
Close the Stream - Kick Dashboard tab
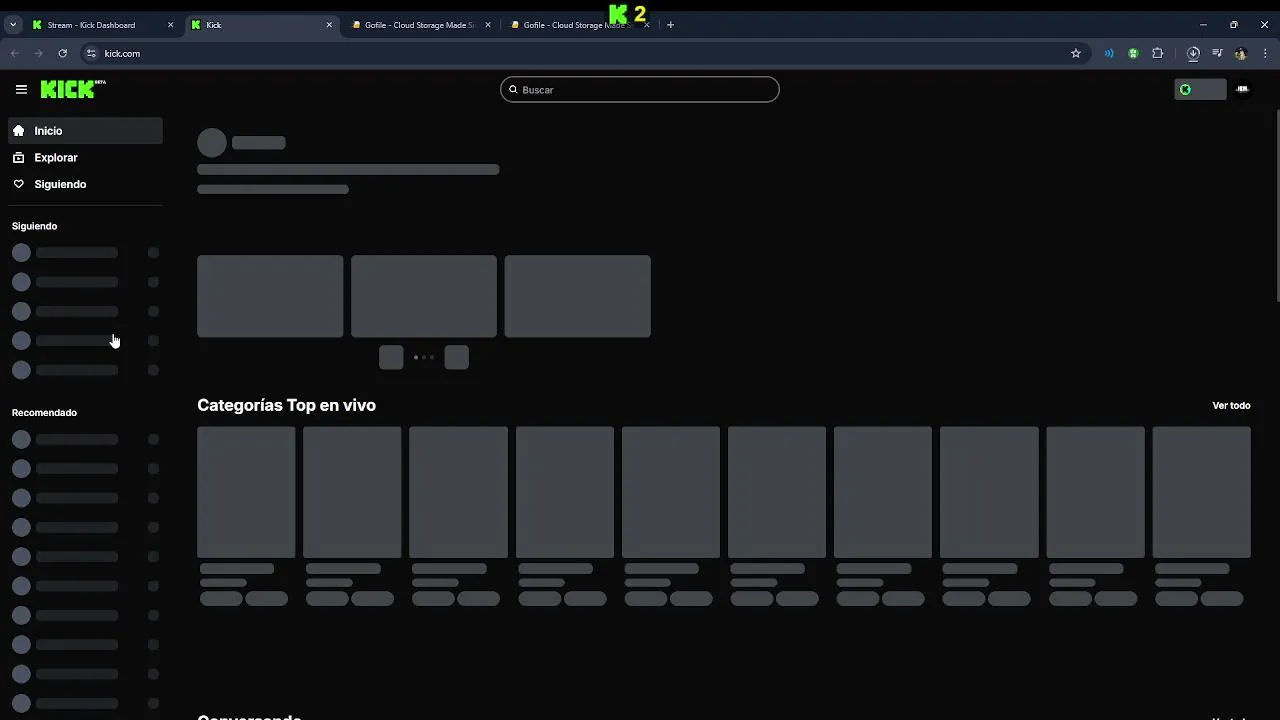[x=170, y=25]
